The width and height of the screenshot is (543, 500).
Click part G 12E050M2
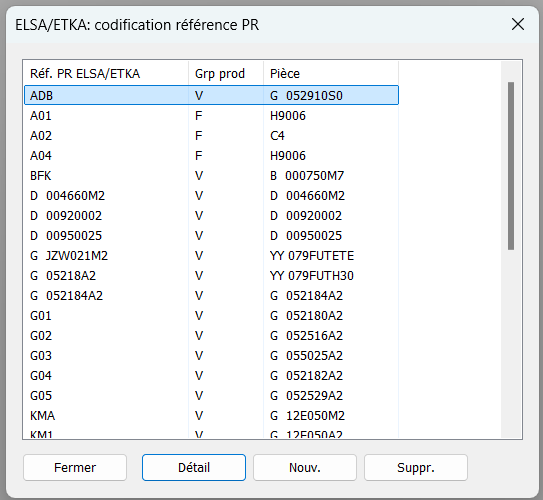(x=307, y=416)
